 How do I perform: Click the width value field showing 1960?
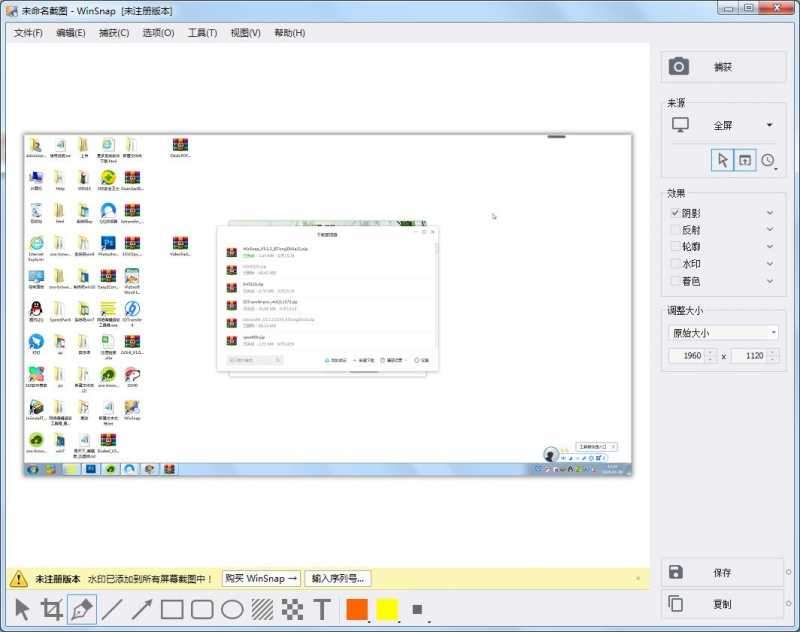tap(691, 355)
